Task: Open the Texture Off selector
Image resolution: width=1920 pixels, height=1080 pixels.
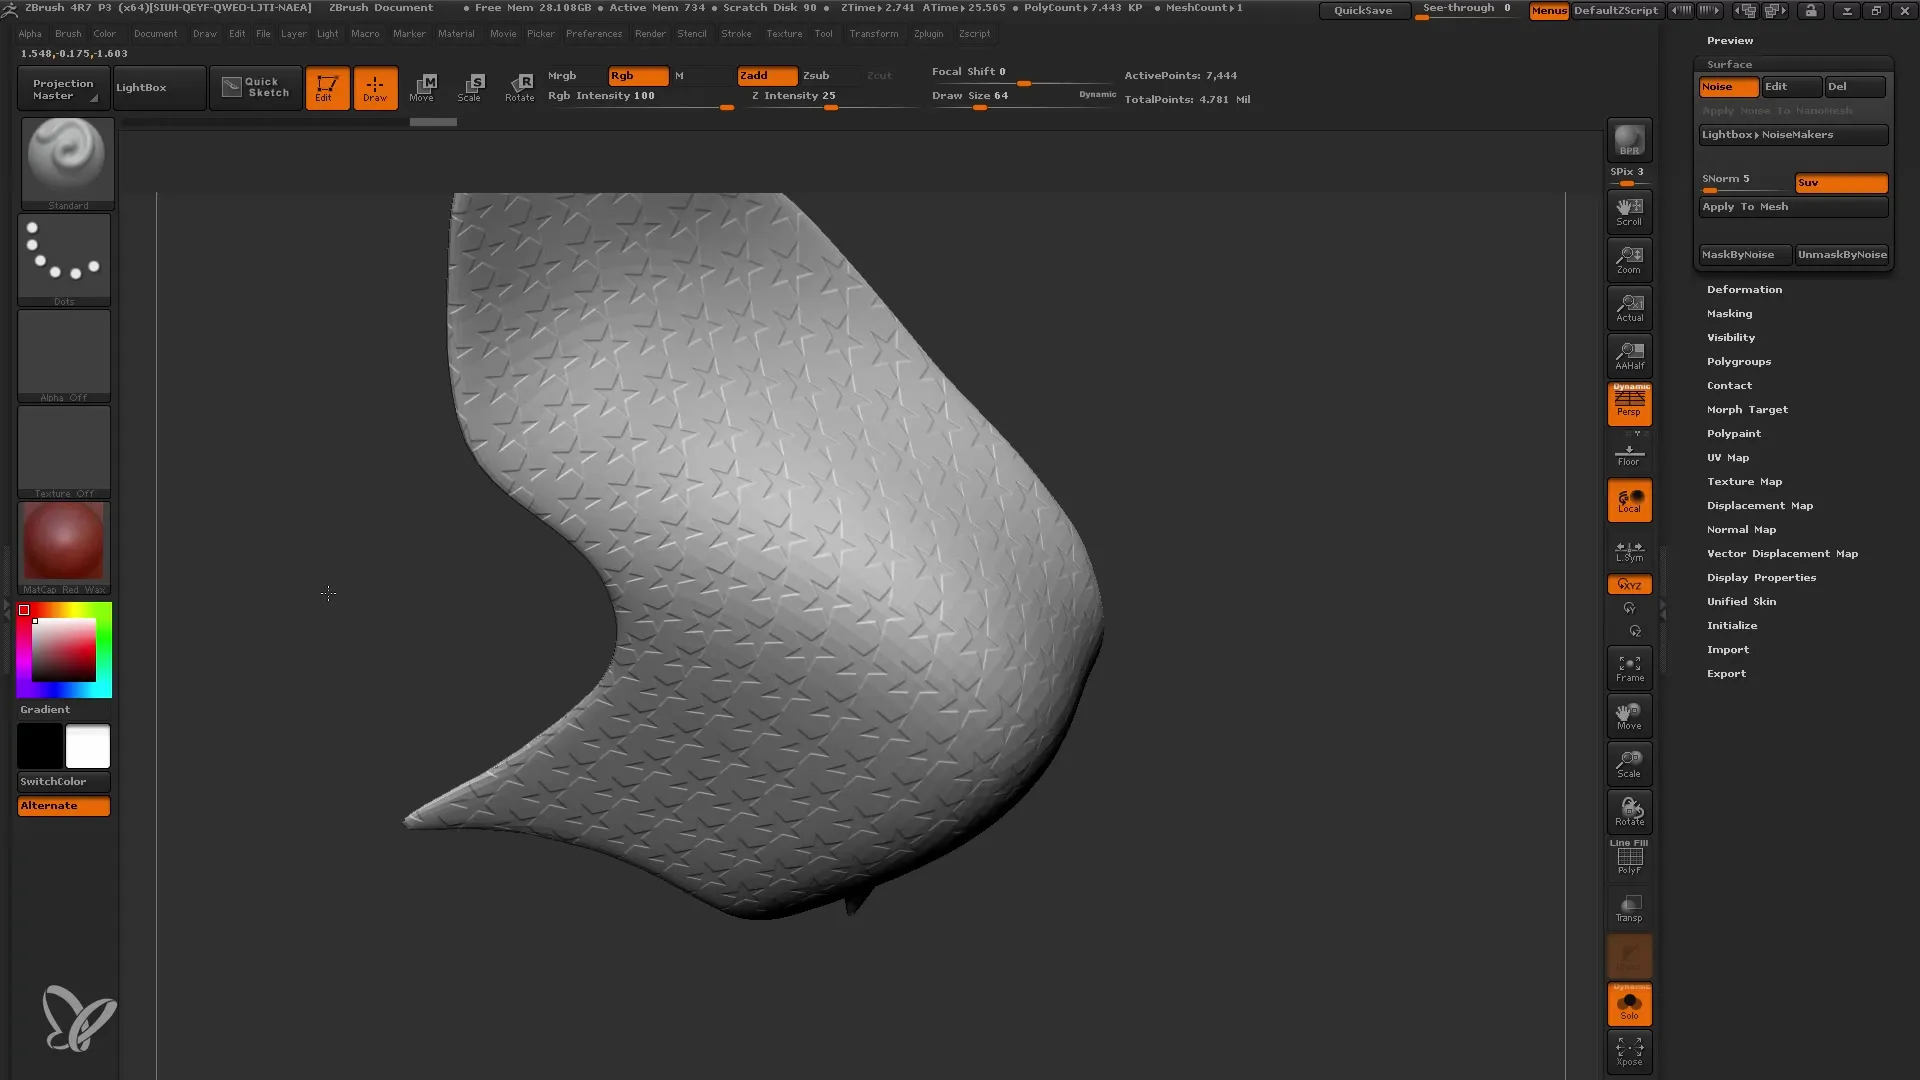Action: pyautogui.click(x=64, y=452)
